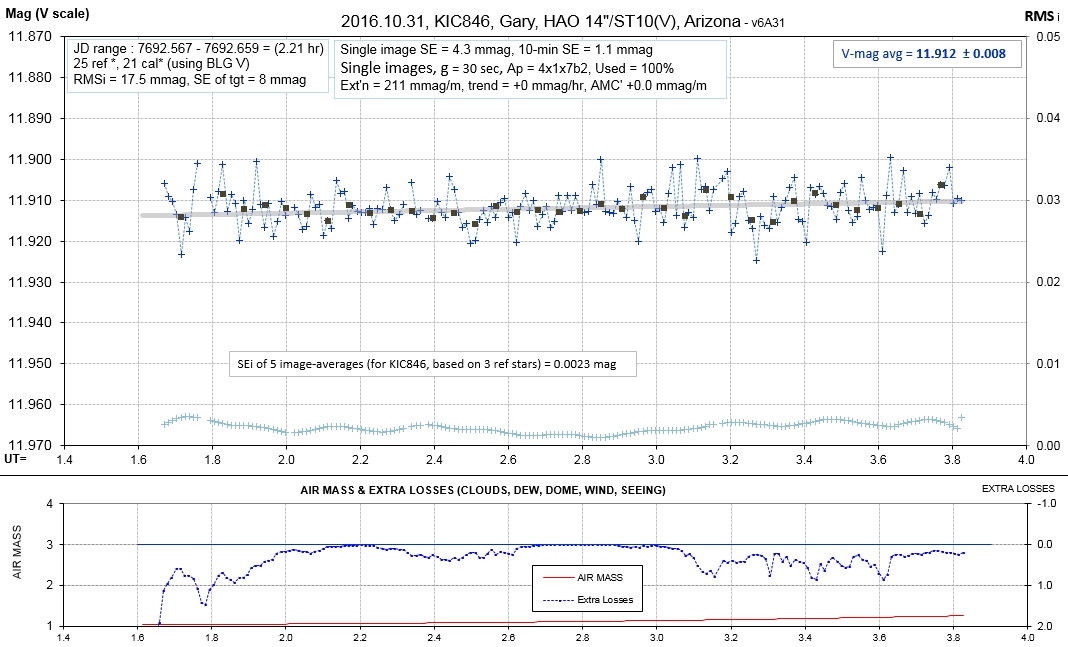Select the 25 ref *, 21 cal* line
The height and width of the screenshot is (647, 1068).
(161, 64)
